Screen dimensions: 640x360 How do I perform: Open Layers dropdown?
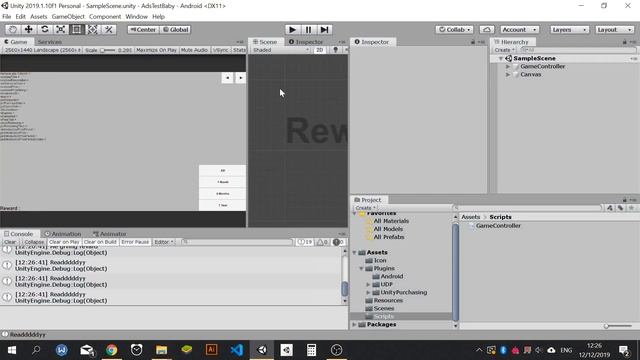point(569,29)
